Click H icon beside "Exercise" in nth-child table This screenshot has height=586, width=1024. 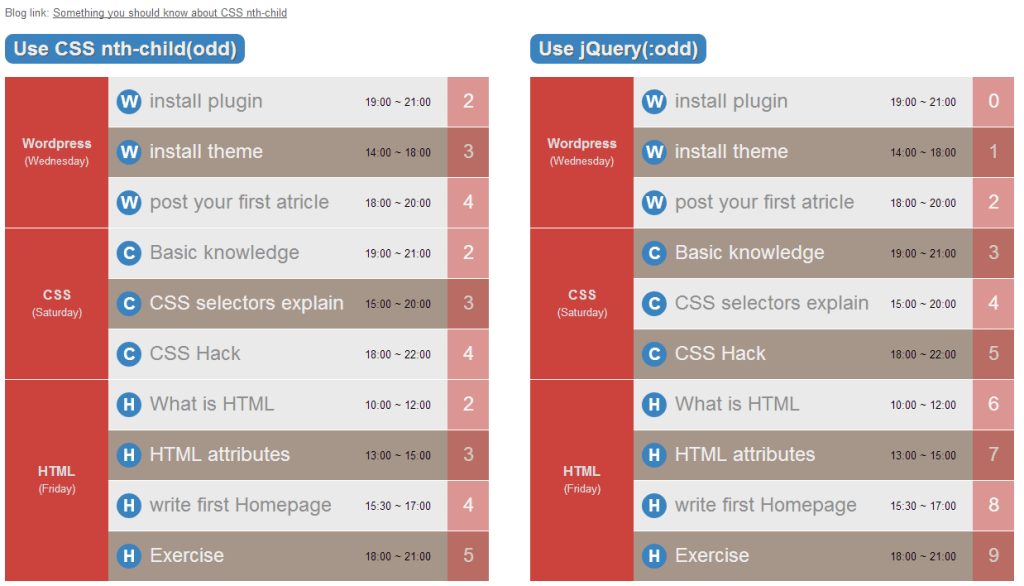click(x=129, y=556)
